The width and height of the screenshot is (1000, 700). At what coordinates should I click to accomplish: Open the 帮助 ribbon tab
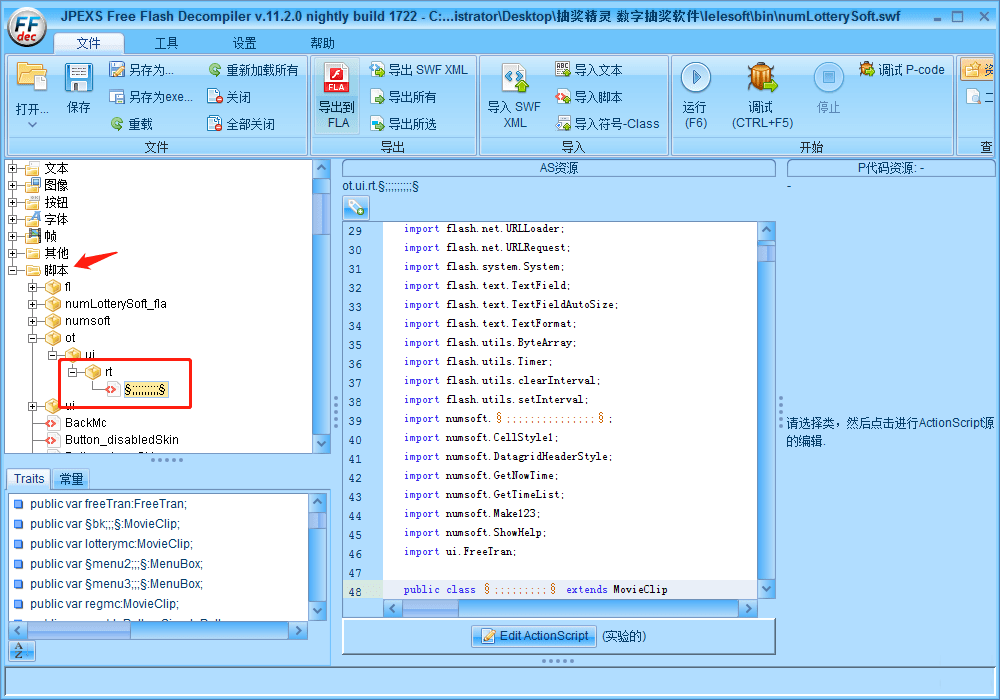322,43
